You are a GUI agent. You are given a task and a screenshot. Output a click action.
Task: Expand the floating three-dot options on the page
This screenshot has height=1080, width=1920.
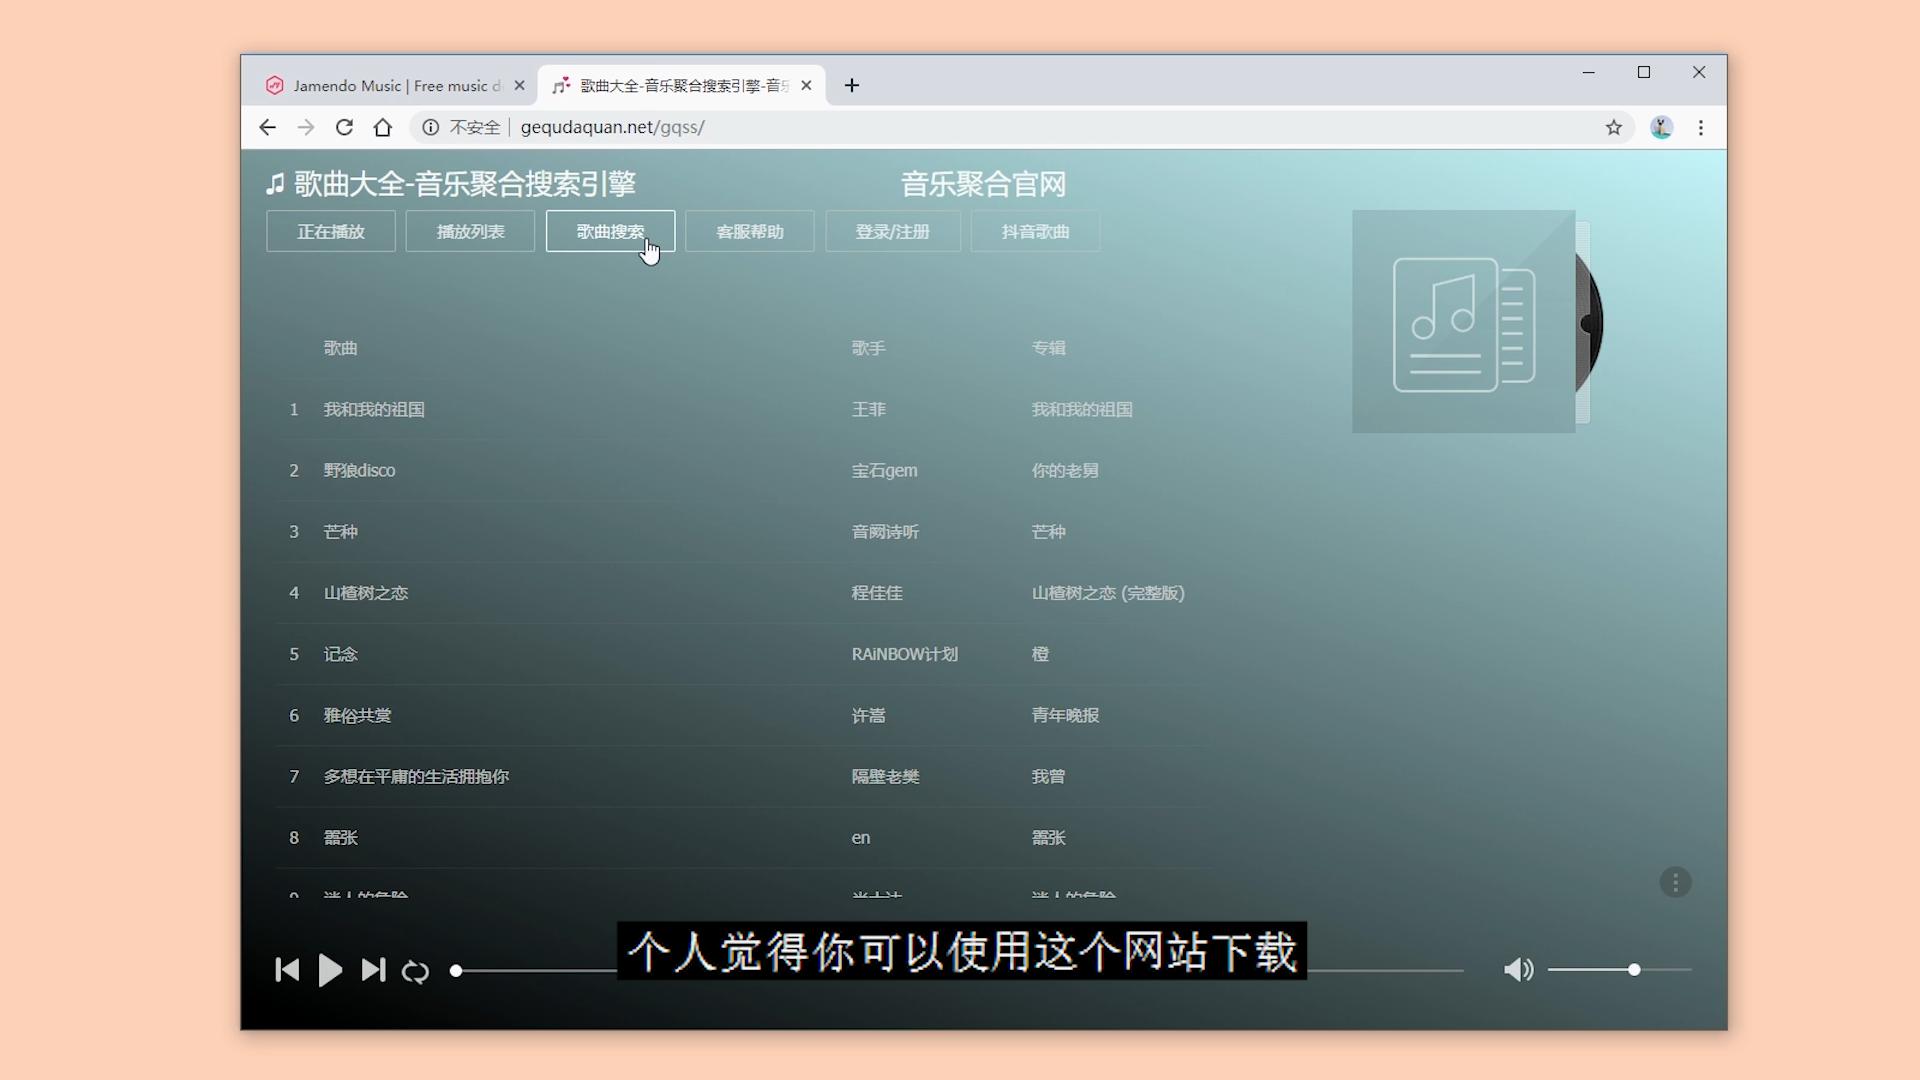[1676, 883]
